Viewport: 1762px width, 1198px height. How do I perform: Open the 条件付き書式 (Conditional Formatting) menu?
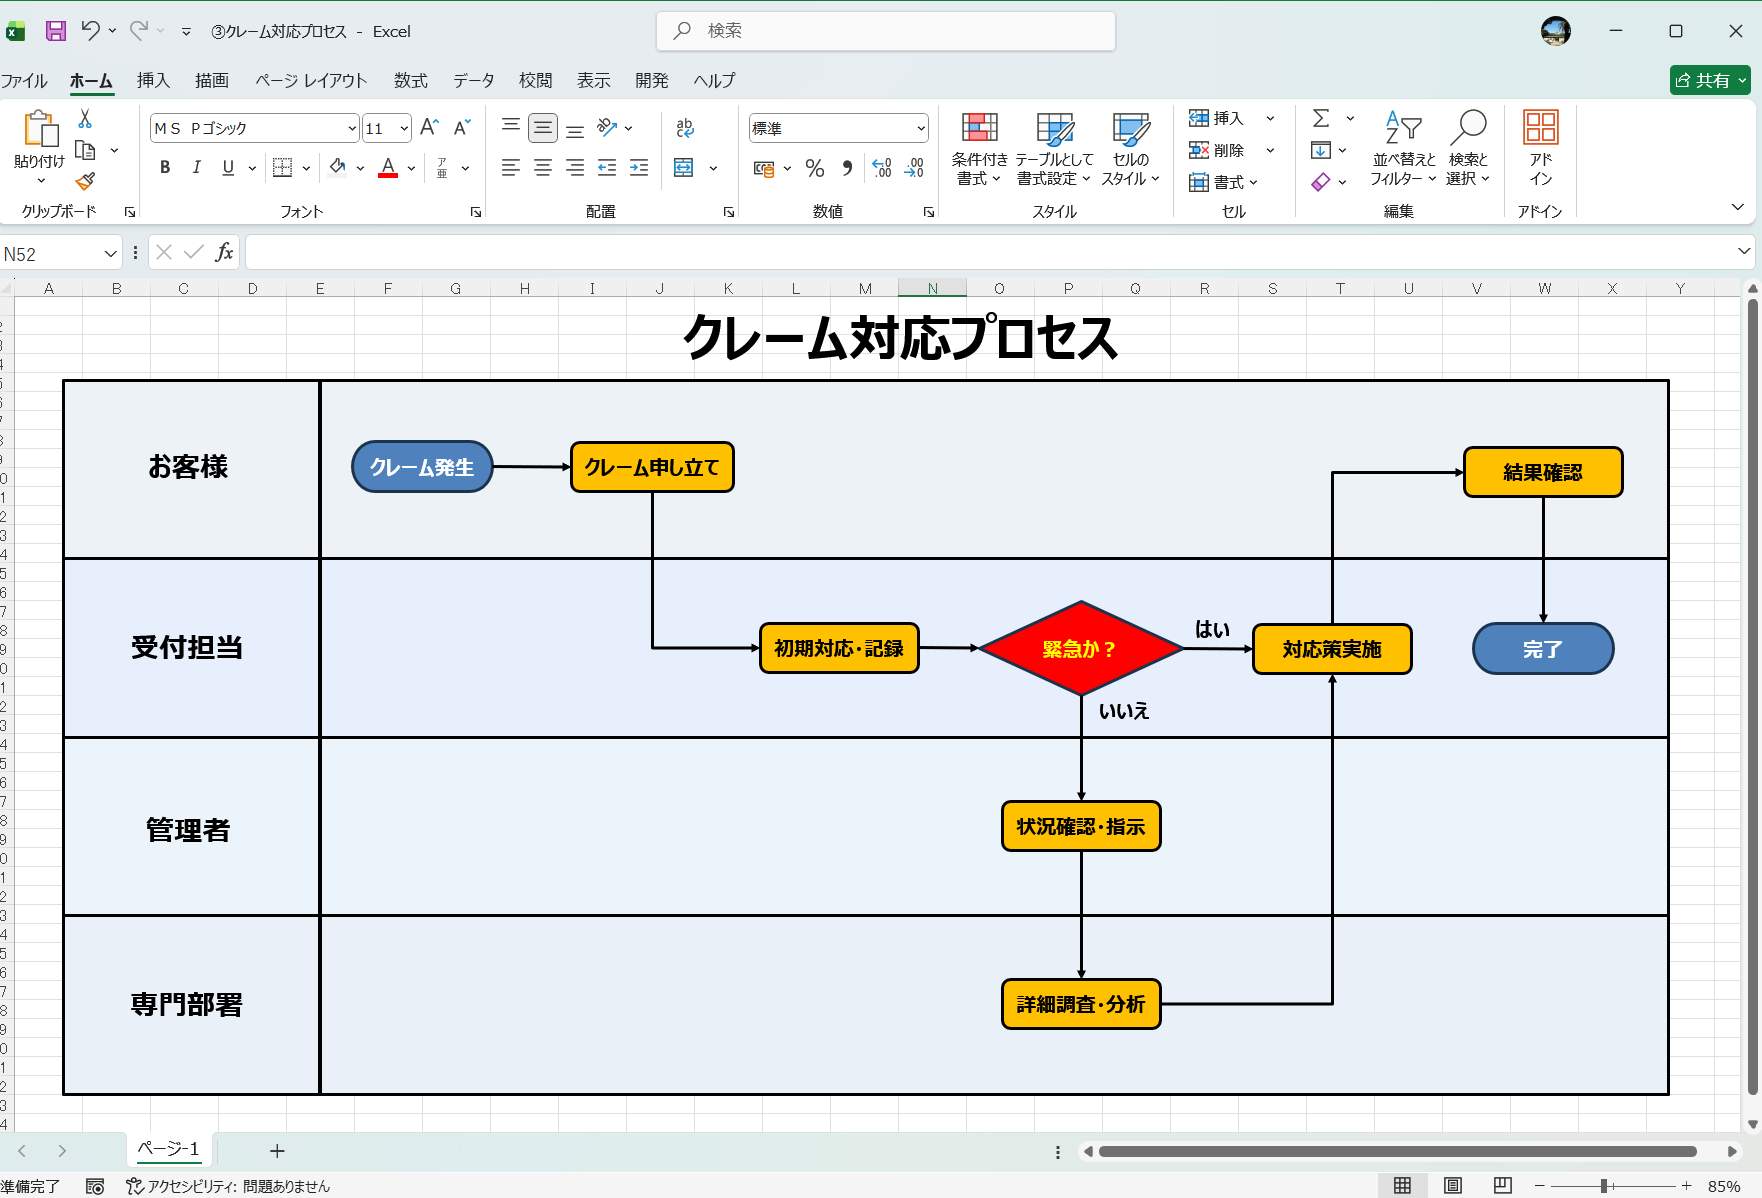click(x=980, y=149)
